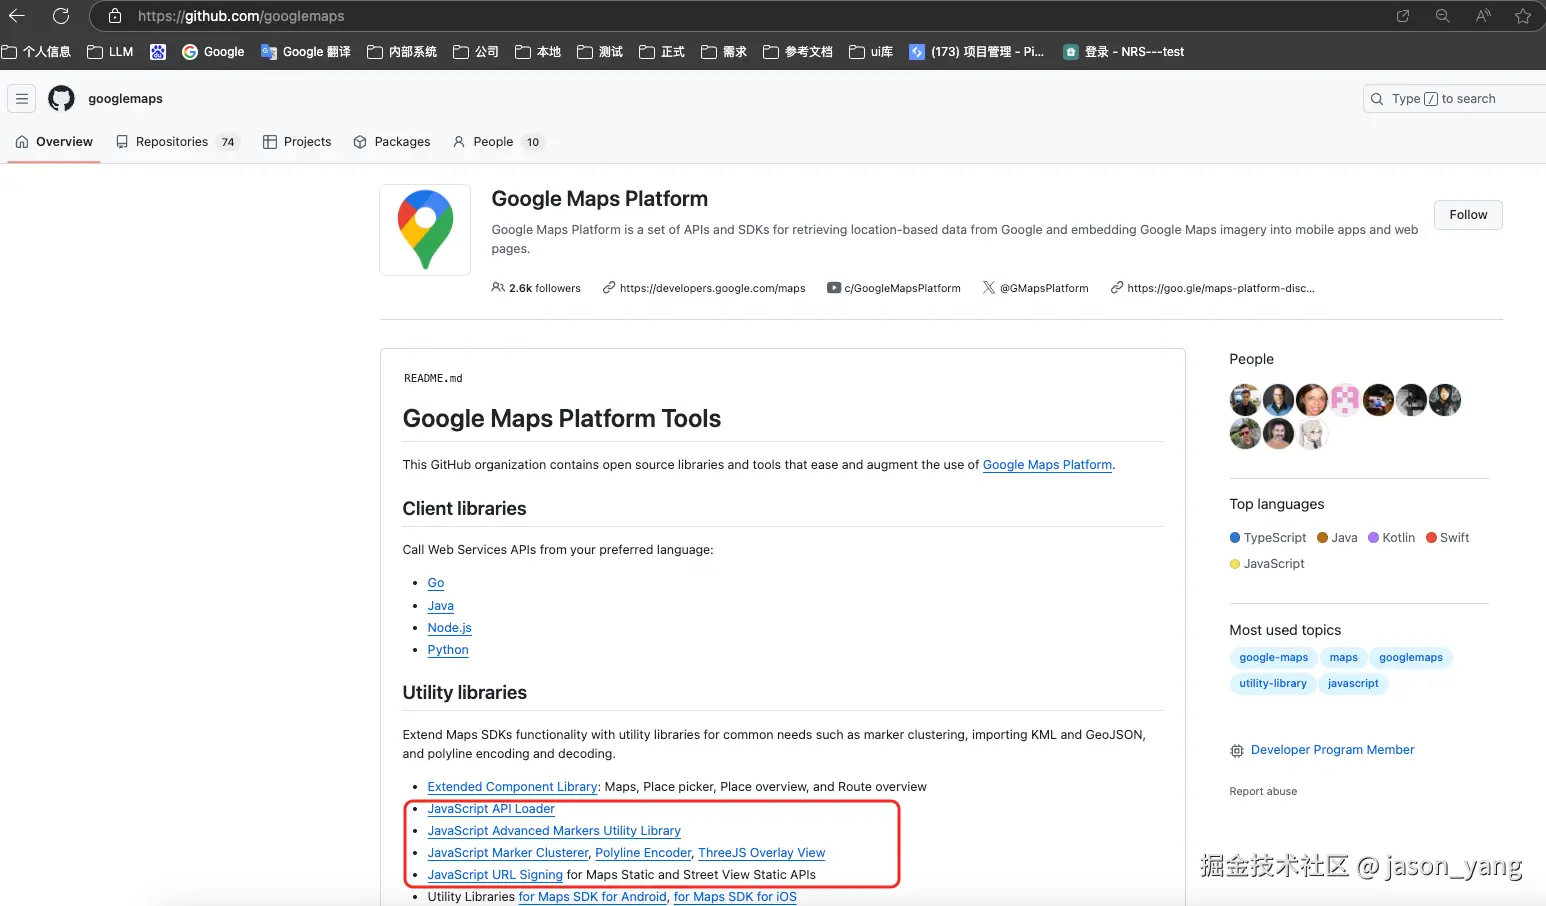Image resolution: width=1546 pixels, height=906 pixels.
Task: Click the Baidu paw bookmark icon
Action: 158,52
